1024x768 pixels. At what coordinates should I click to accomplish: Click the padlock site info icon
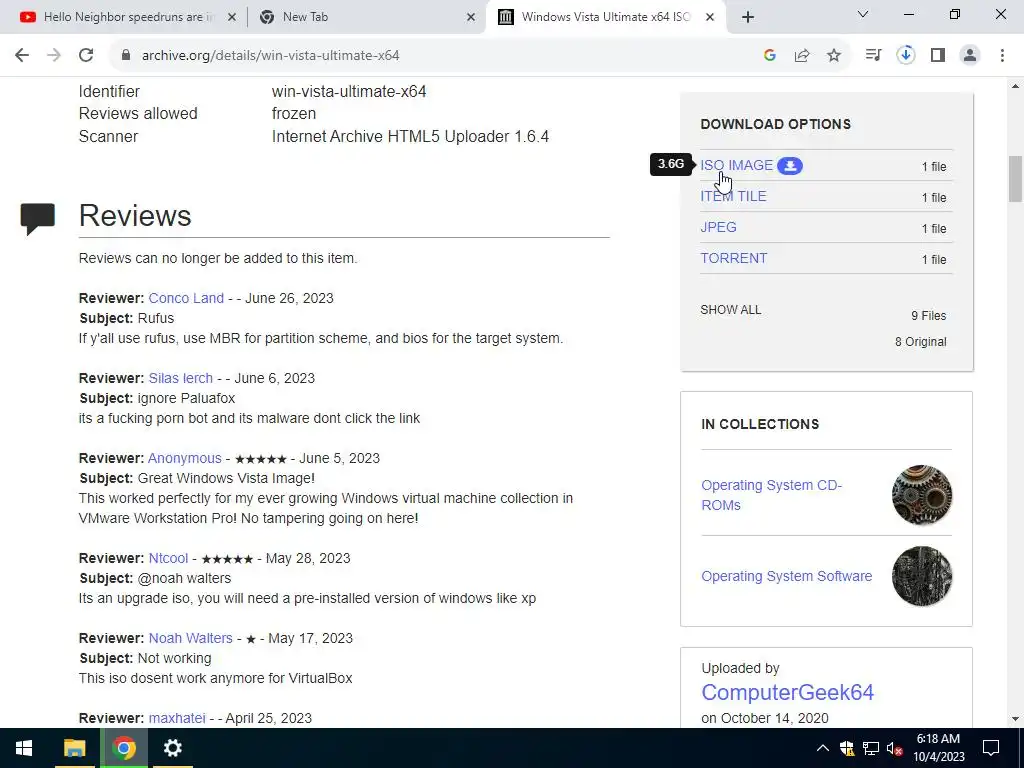pos(126,56)
